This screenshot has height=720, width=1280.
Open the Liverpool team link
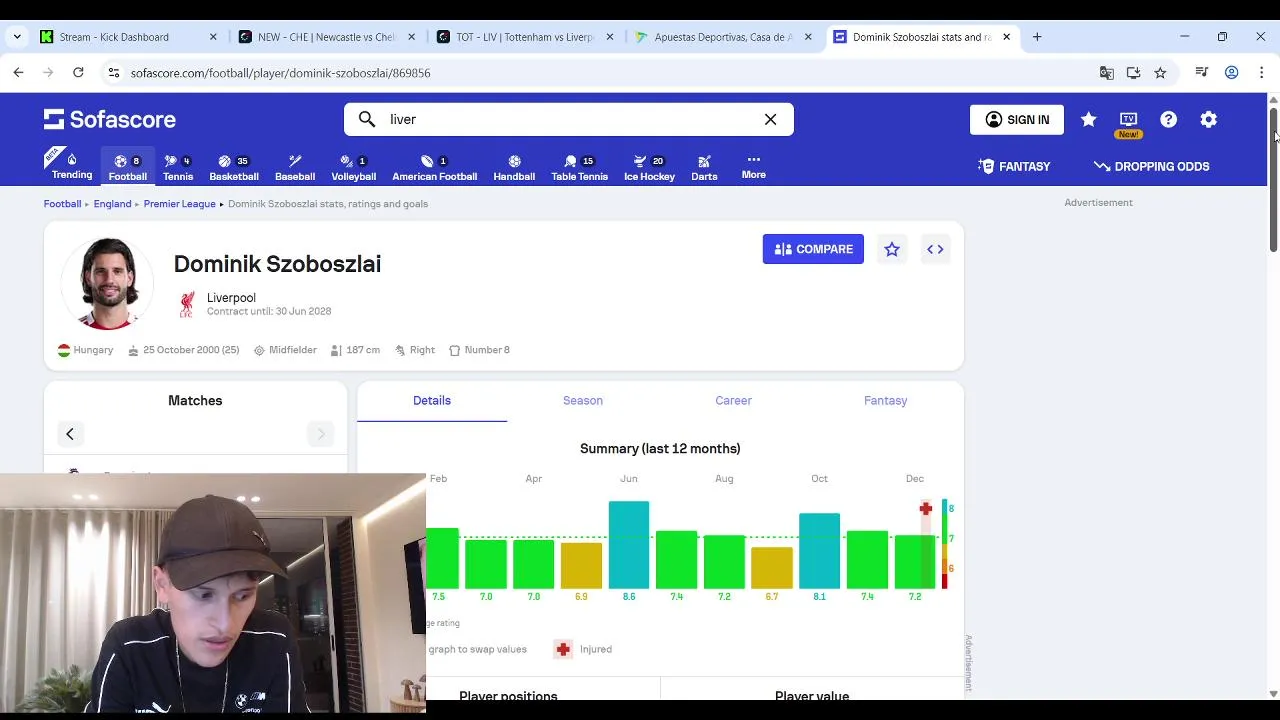(231, 297)
